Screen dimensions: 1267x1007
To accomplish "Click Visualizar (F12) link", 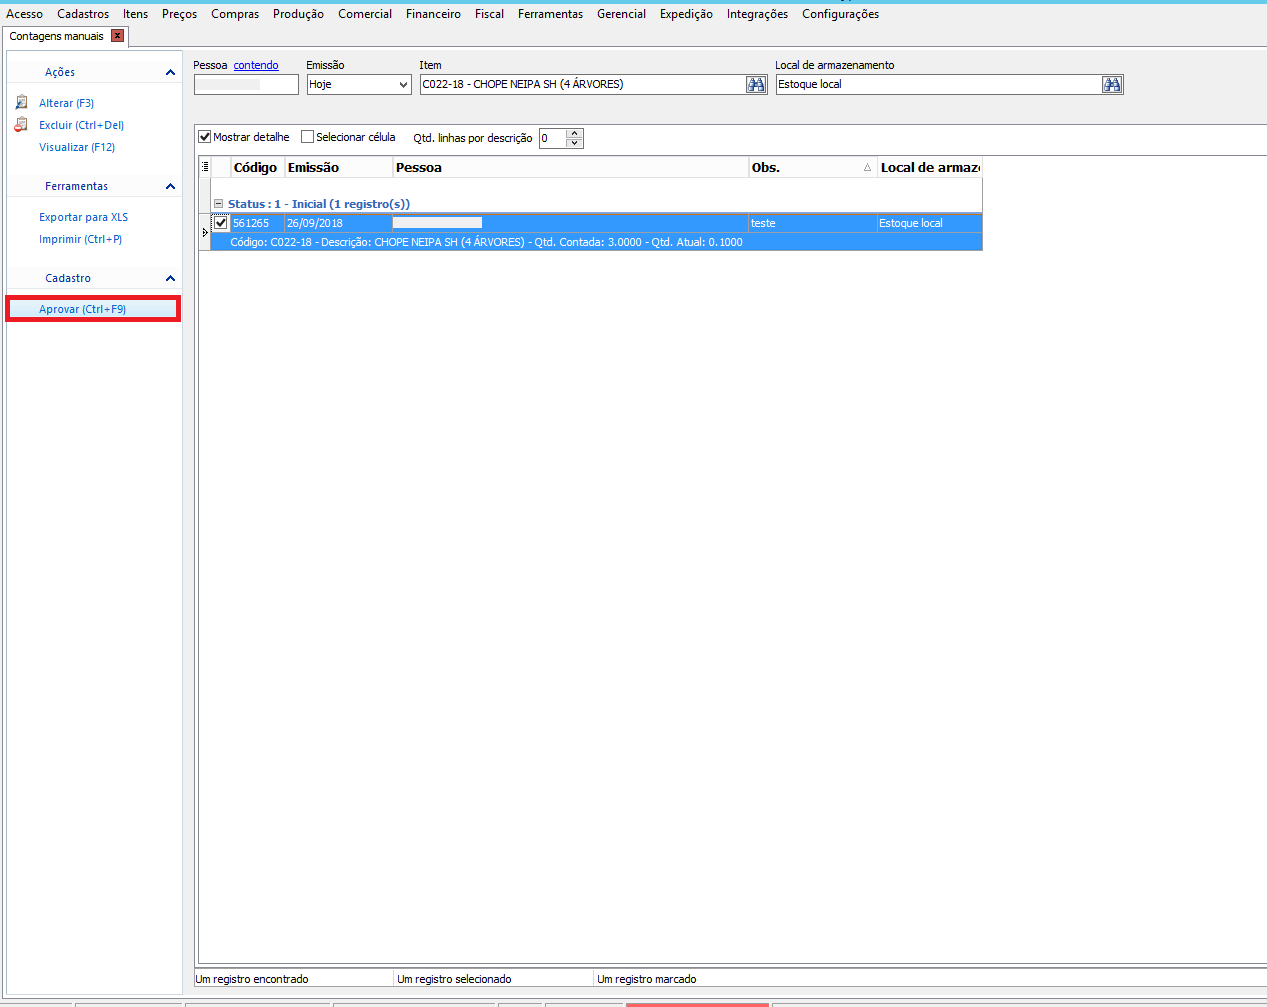I will pos(77,147).
